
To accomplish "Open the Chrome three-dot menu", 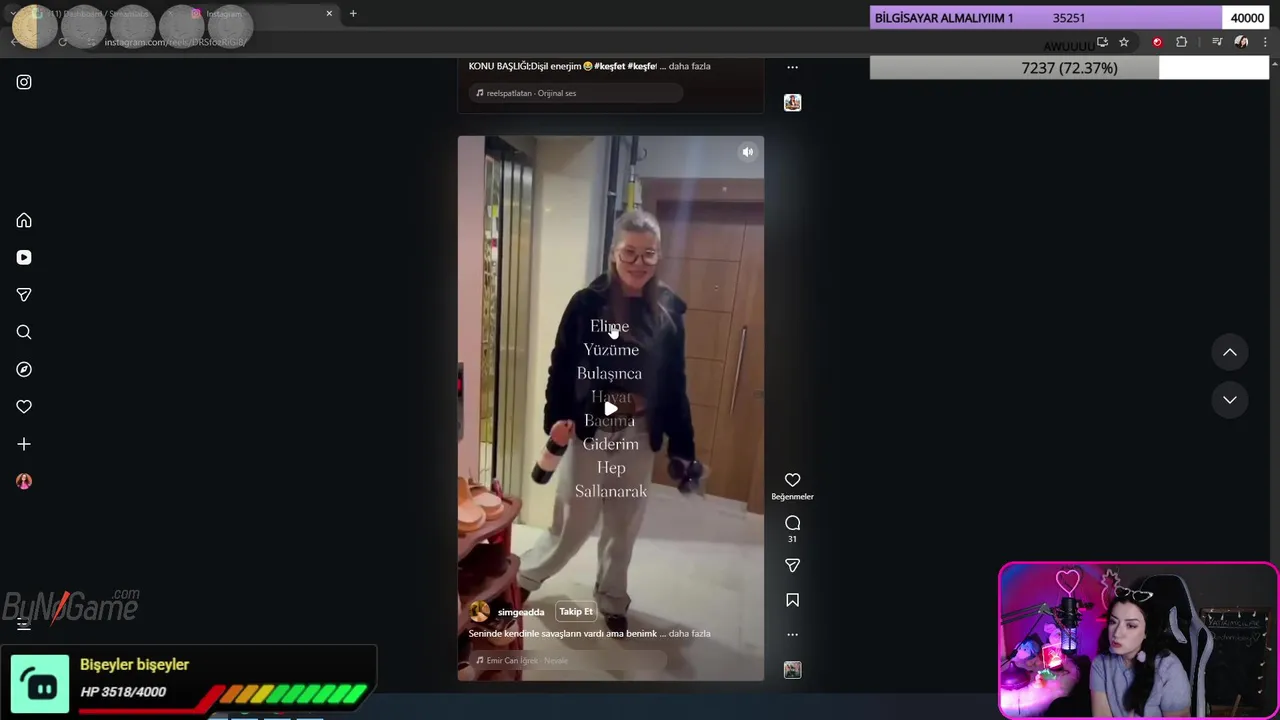I will pyautogui.click(x=1266, y=42).
